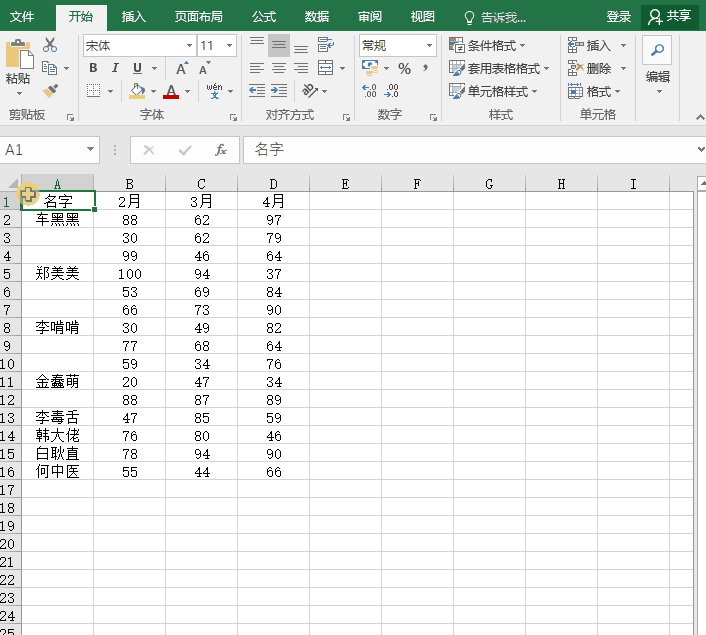The height and width of the screenshot is (635, 706).
Task: Click the Decrease Font Size icon
Action: tap(204, 68)
